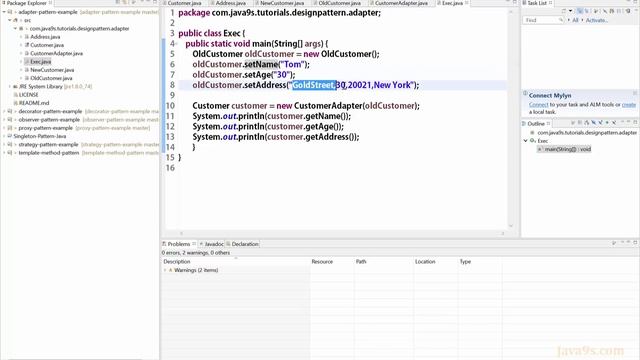The height and width of the screenshot is (360, 640).
Task: Click the editor horizontal scrollbar
Action: pos(342,233)
